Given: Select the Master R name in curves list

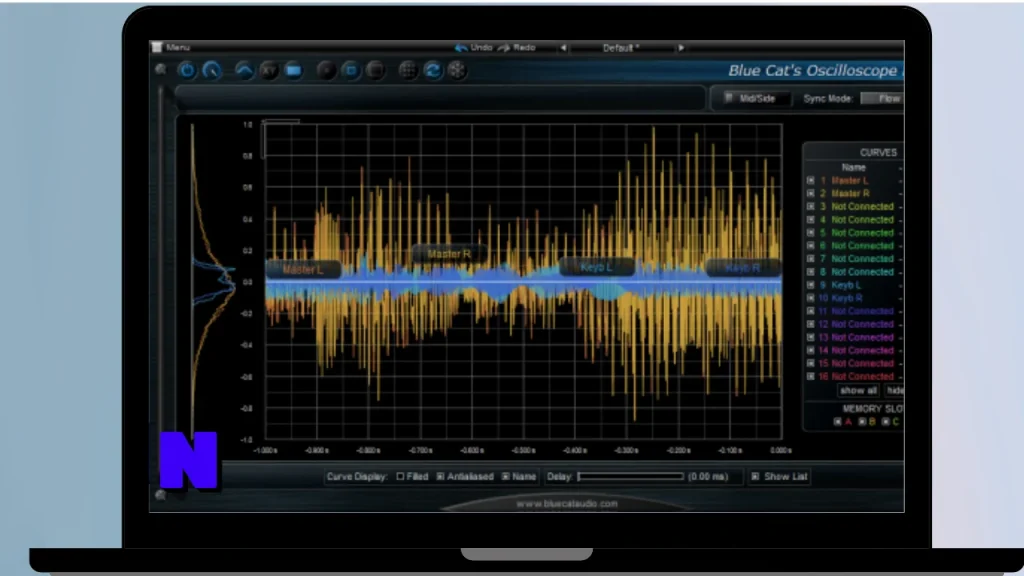Looking at the screenshot, I should [850, 193].
